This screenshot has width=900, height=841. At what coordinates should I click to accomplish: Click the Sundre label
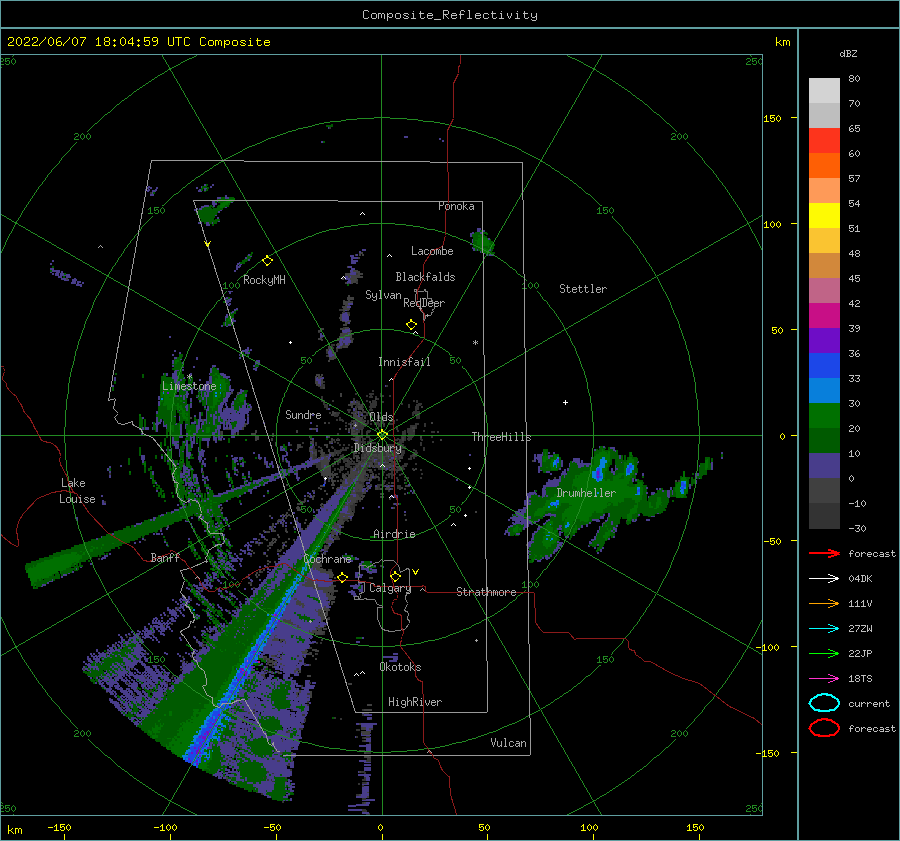click(303, 414)
